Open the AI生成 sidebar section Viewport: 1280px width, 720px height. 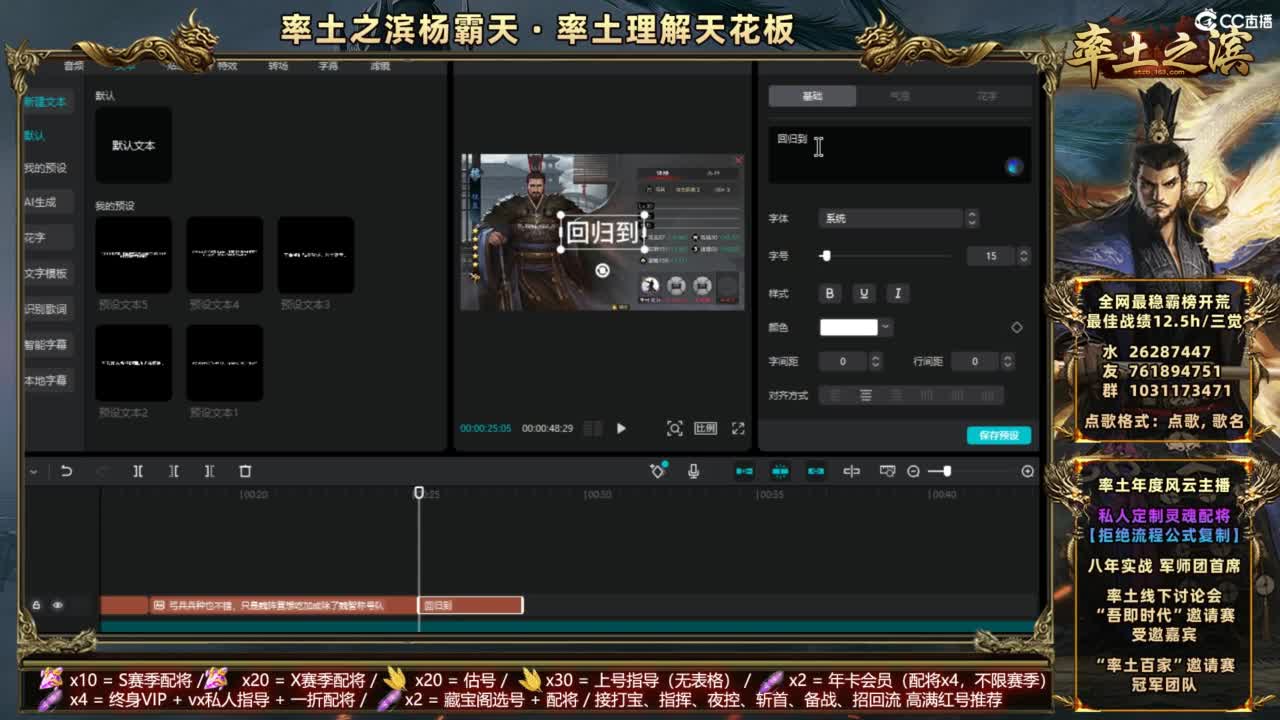(x=46, y=202)
